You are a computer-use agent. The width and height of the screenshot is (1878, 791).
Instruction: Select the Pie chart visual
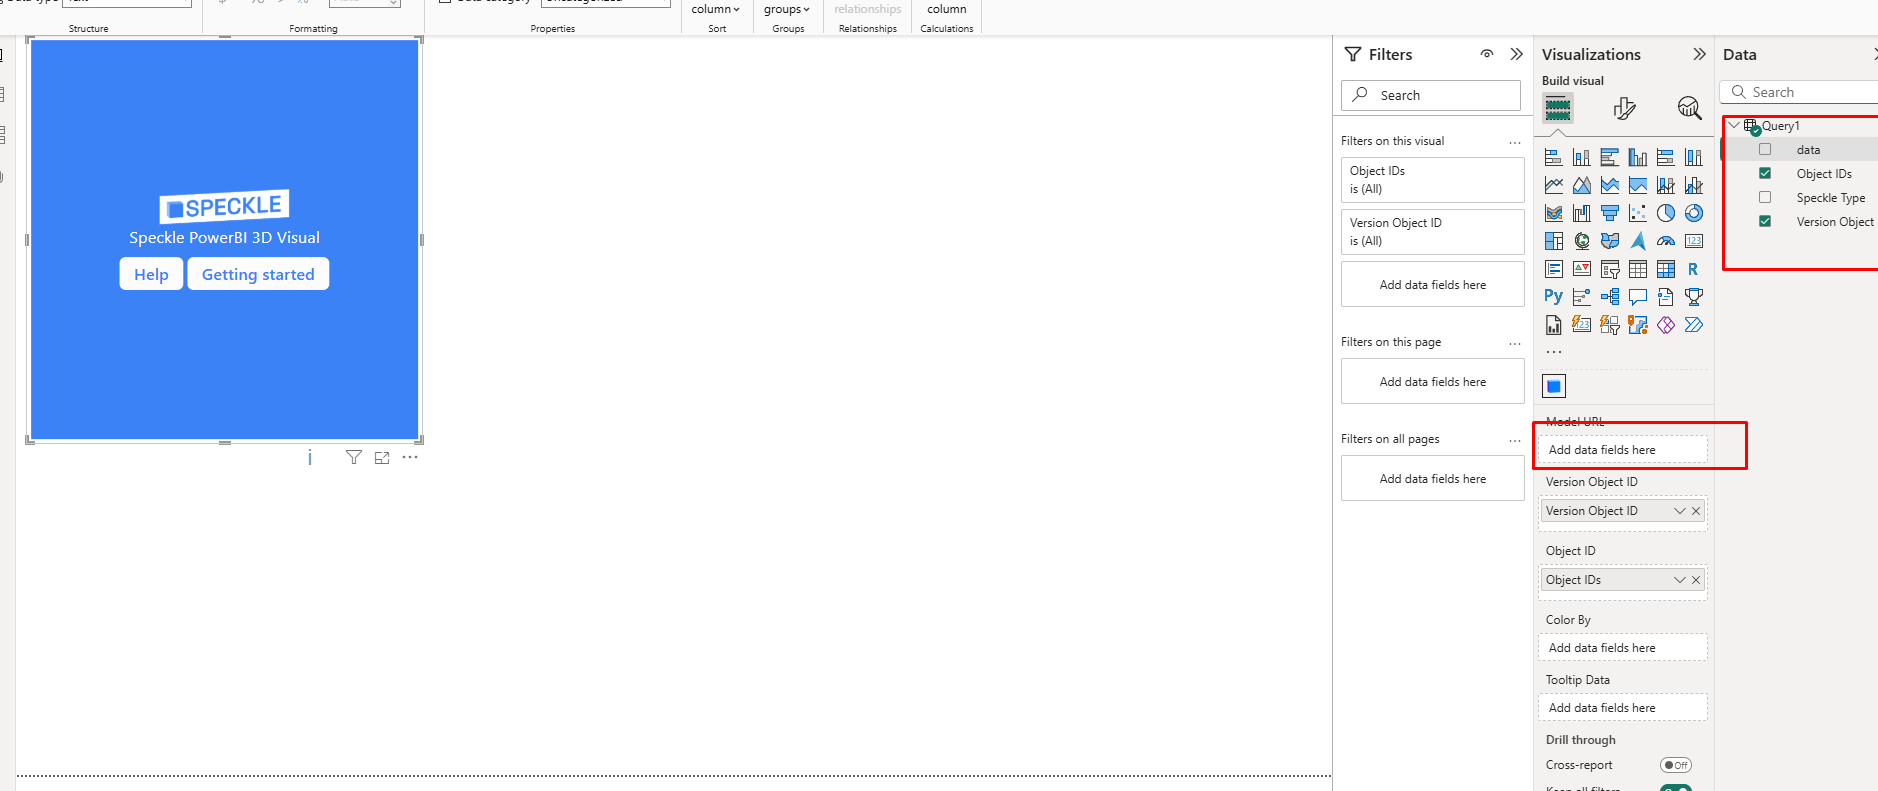pyautogui.click(x=1665, y=213)
